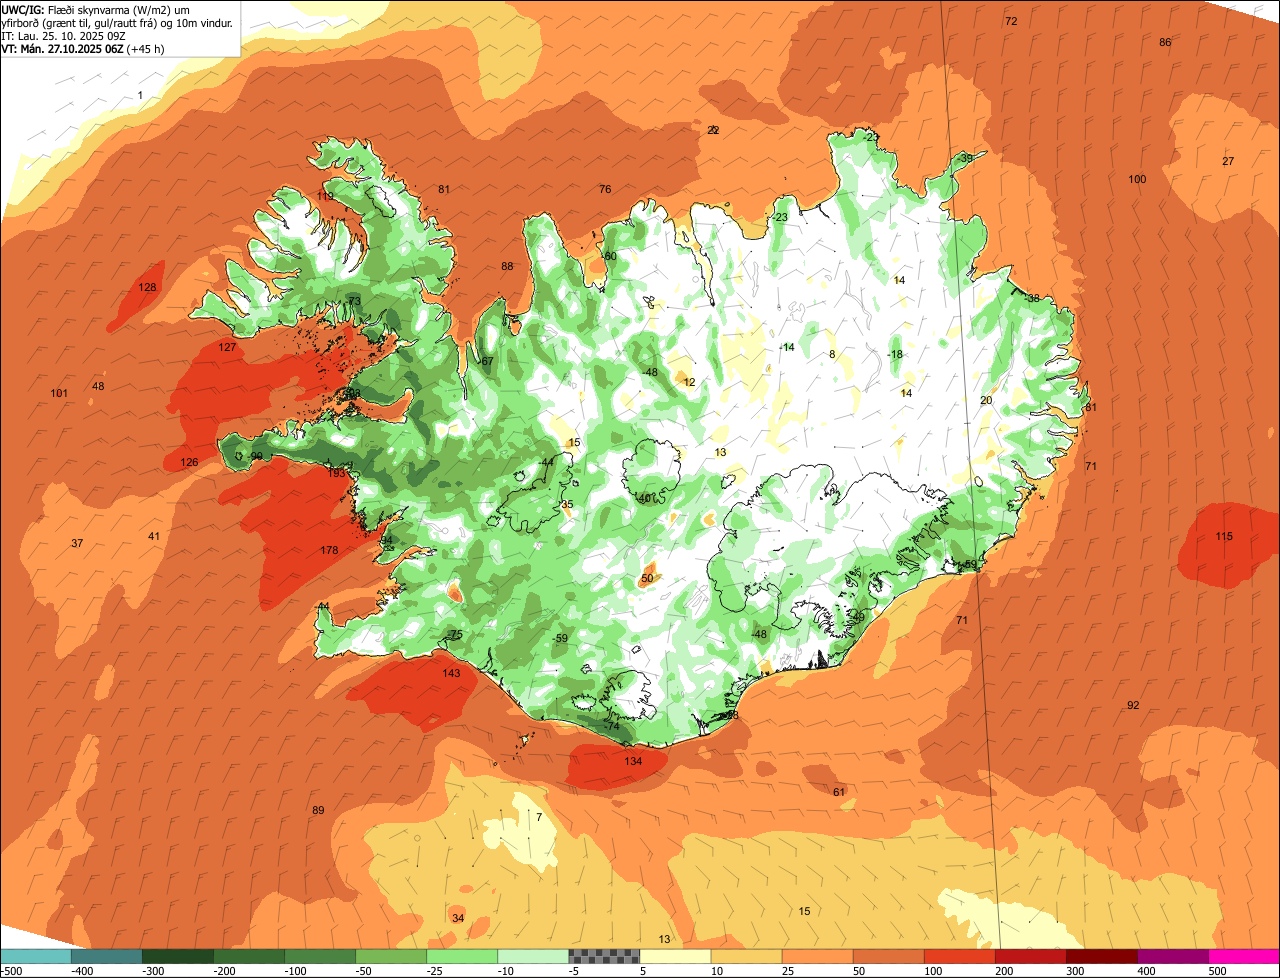
Task: Click the map value 41 west of Reykjanes
Action: [x=154, y=537]
